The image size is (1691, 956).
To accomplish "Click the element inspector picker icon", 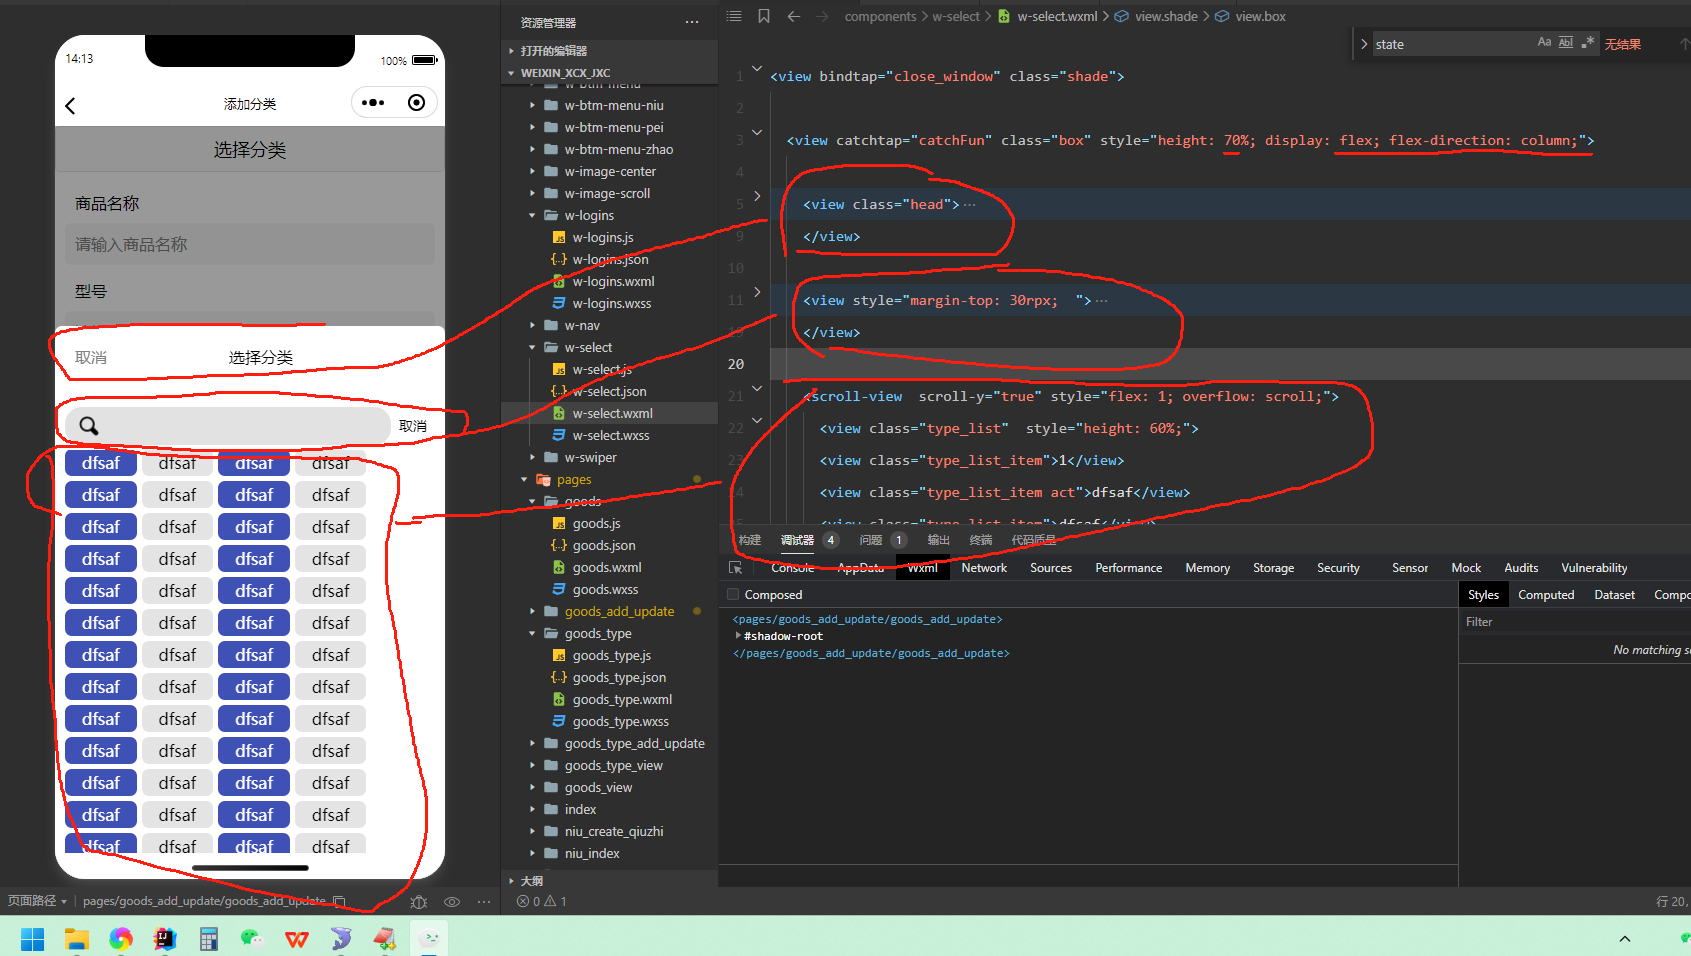I will click(x=735, y=568).
